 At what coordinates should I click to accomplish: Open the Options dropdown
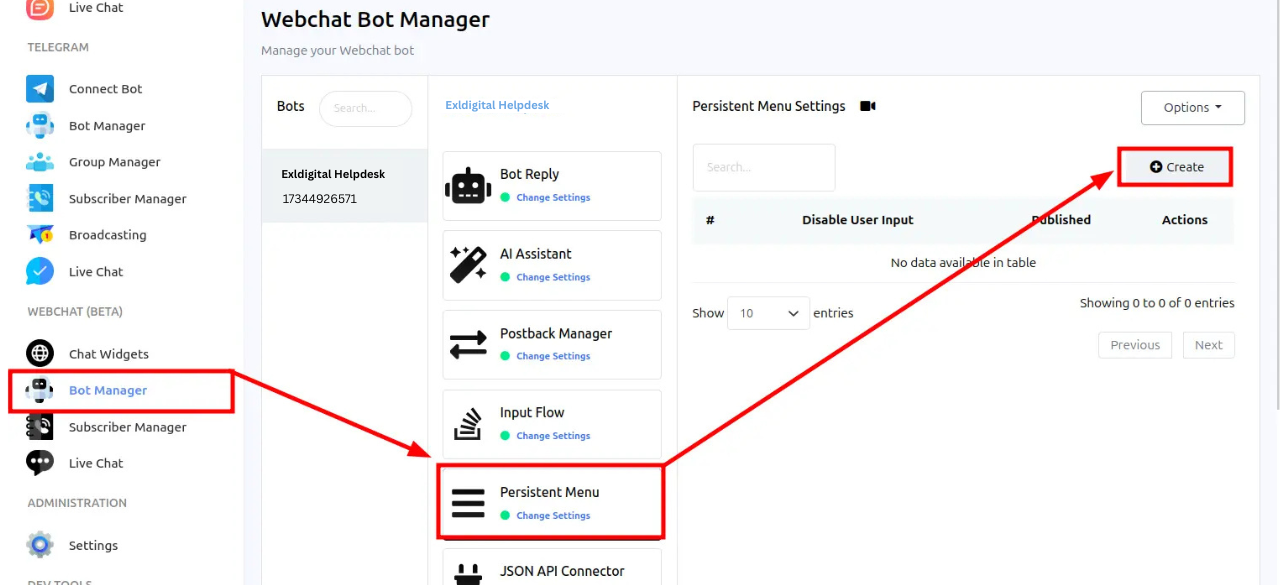coord(1193,108)
